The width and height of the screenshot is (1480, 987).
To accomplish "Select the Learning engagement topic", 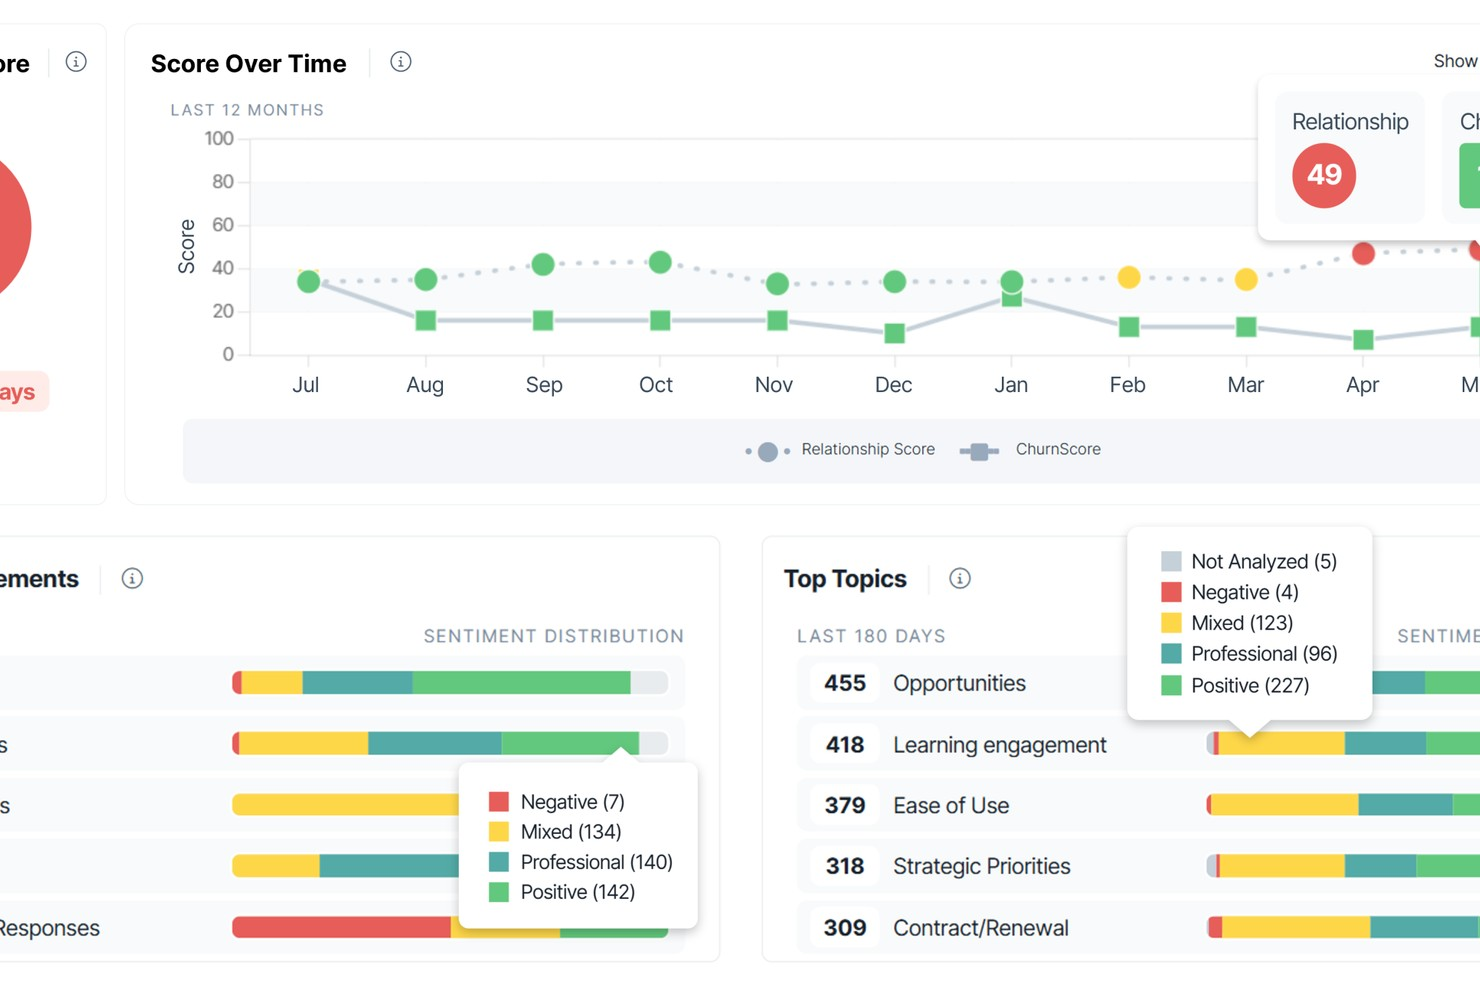I will 999,744.
